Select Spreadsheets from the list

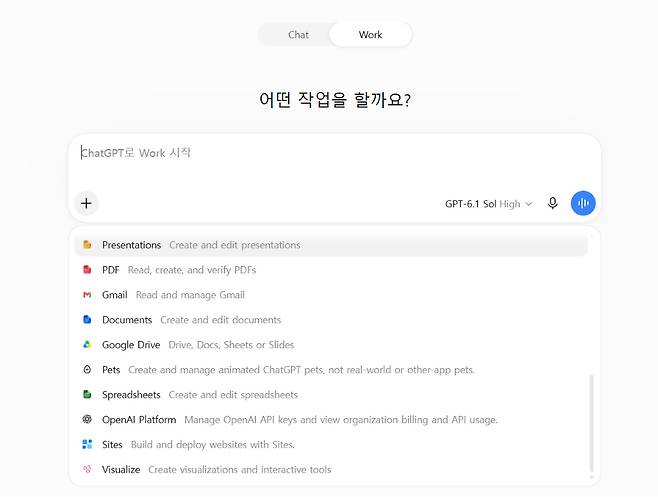(331, 394)
